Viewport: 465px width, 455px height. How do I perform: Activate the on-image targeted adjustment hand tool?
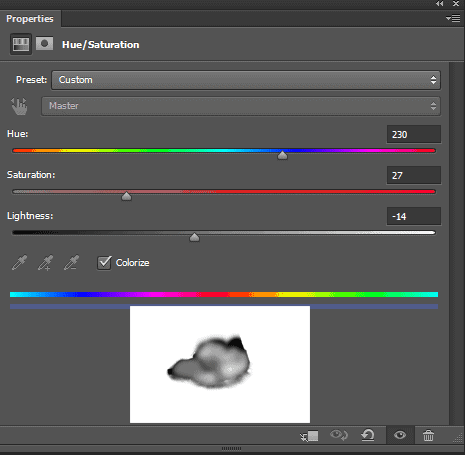coord(19,106)
